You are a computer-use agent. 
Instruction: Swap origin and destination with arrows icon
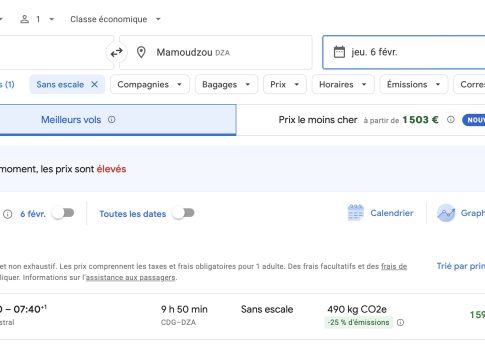point(116,52)
